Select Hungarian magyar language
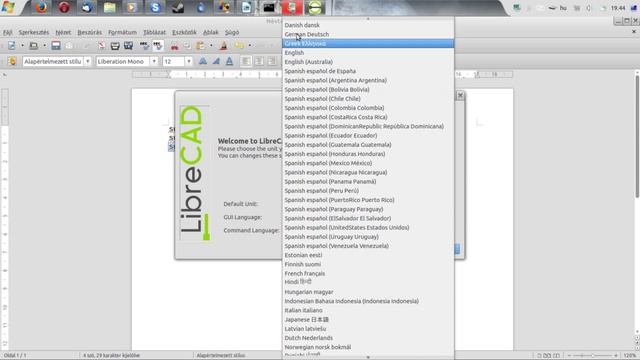The width and height of the screenshot is (640, 360). pos(368,292)
